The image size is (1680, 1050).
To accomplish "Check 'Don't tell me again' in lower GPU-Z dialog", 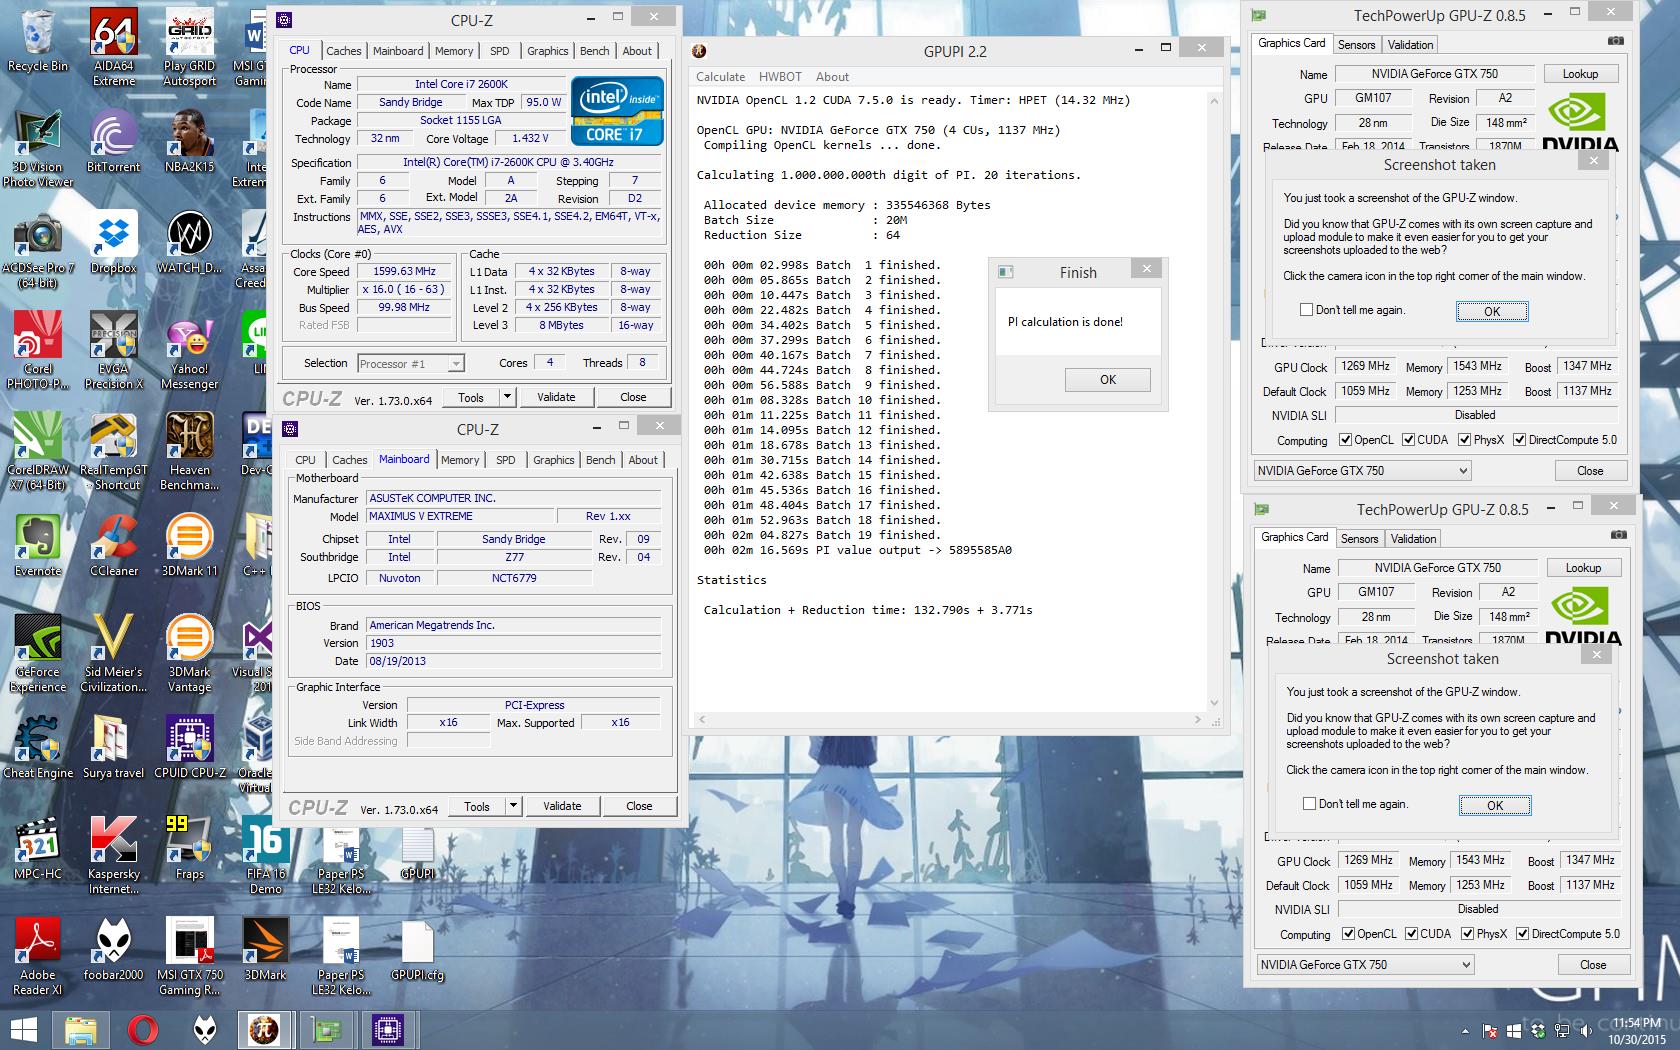I will pos(1309,804).
